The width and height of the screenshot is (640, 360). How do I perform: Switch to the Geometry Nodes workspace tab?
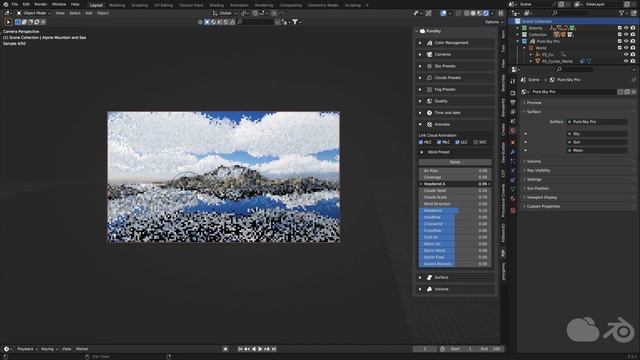[x=323, y=5]
